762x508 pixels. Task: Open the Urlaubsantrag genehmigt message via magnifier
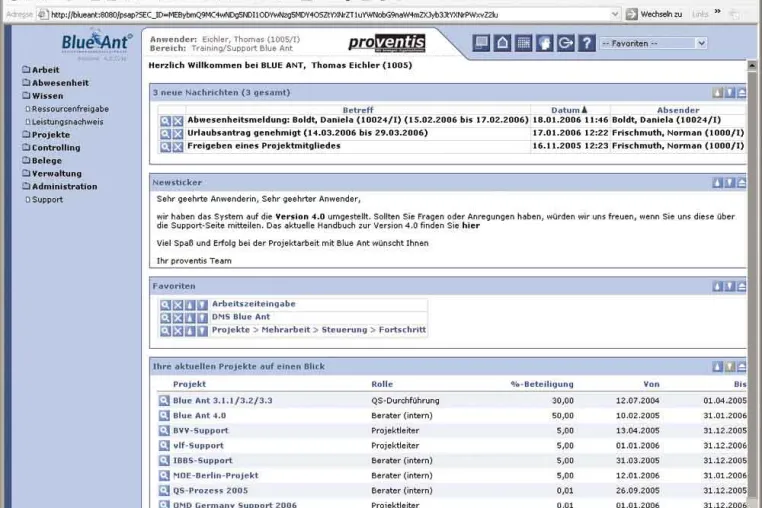(x=165, y=134)
